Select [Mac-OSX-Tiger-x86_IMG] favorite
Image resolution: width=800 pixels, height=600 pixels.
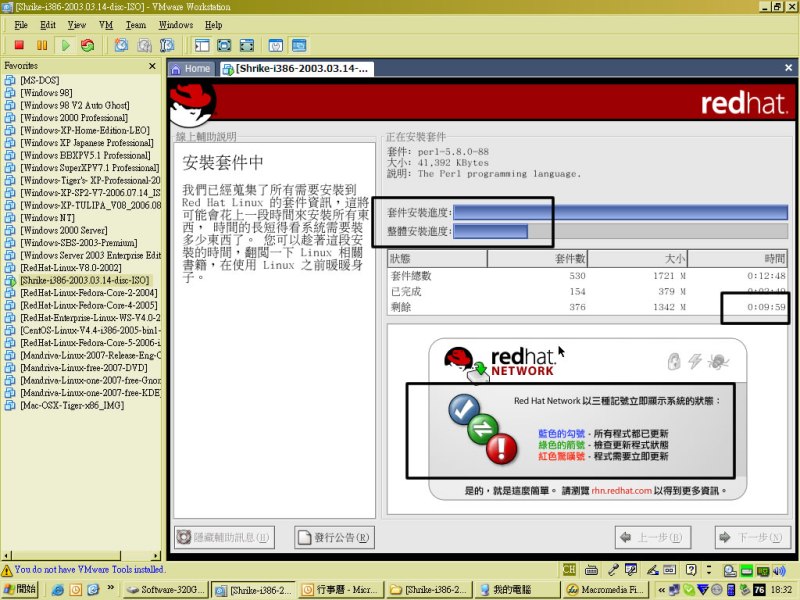click(x=72, y=406)
